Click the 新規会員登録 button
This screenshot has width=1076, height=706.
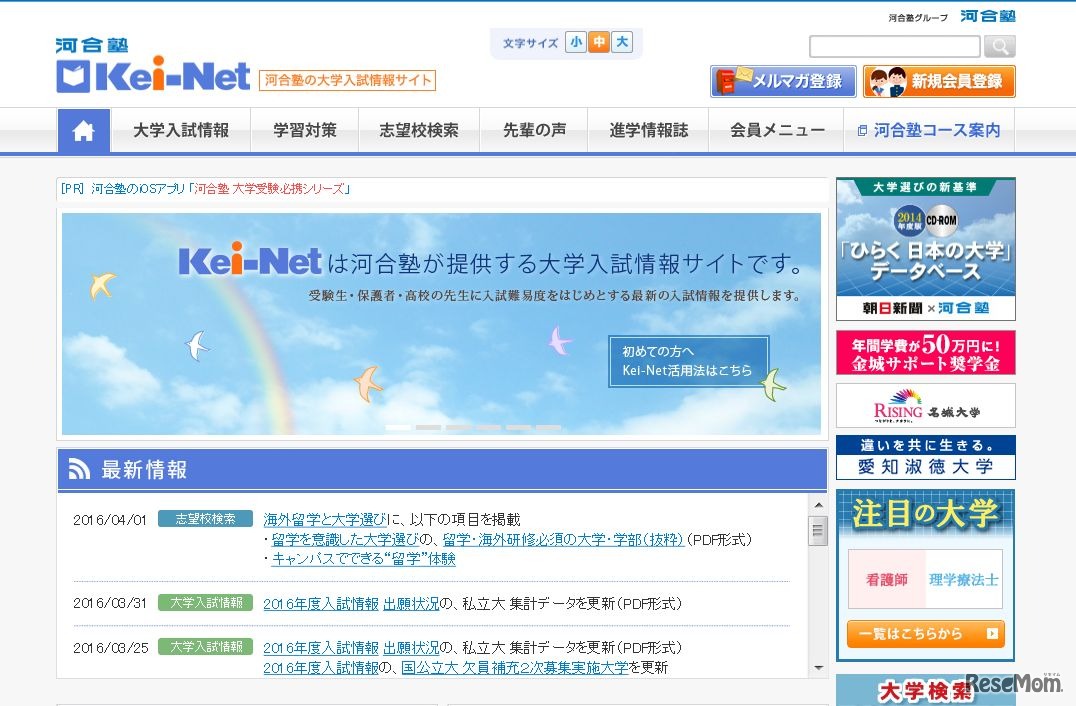(x=939, y=81)
